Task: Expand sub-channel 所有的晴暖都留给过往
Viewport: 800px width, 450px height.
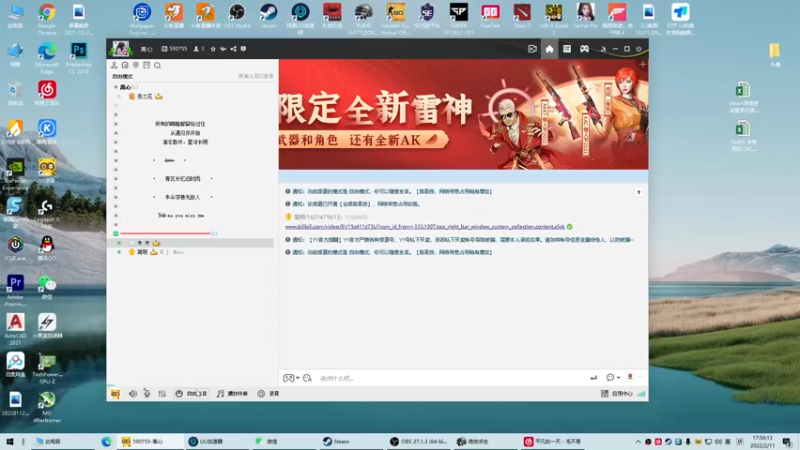Action: tap(116, 124)
